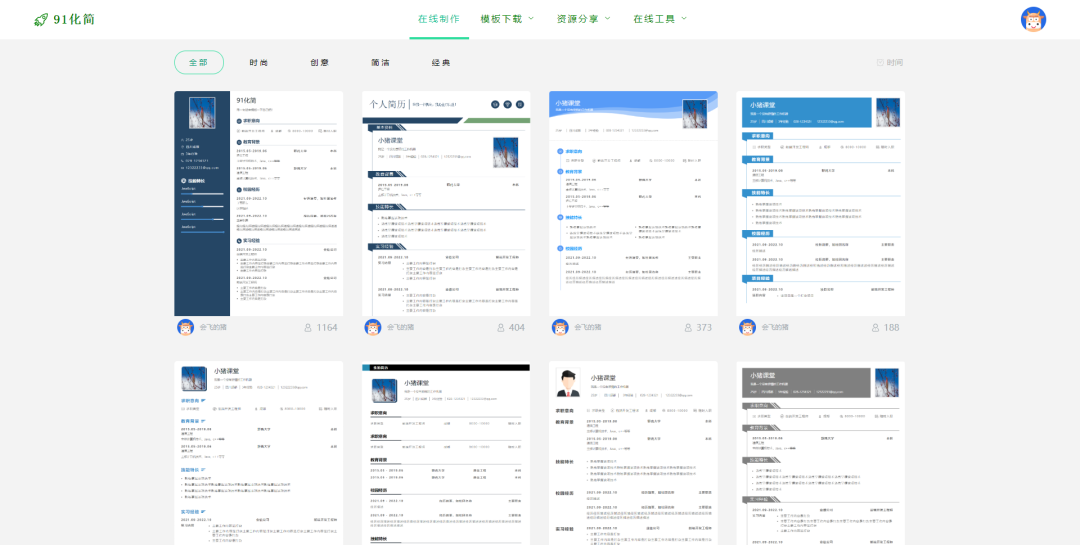Screen dimensions: 1080x545
Task: Click the user icon next to 404
Action: click(x=501, y=327)
